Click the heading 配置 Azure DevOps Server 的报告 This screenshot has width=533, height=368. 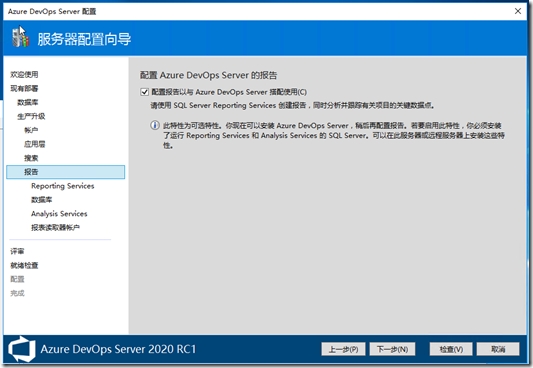point(209,75)
